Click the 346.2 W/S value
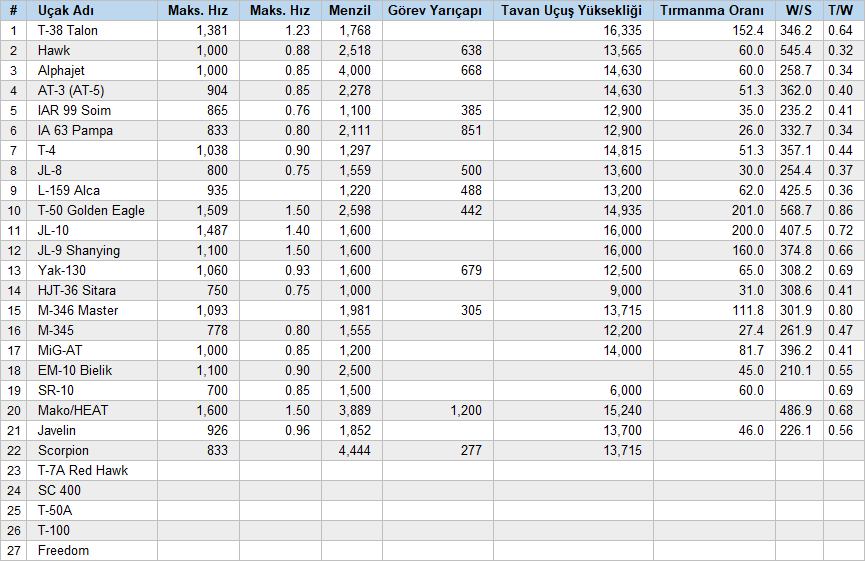The image size is (865, 561). (795, 30)
